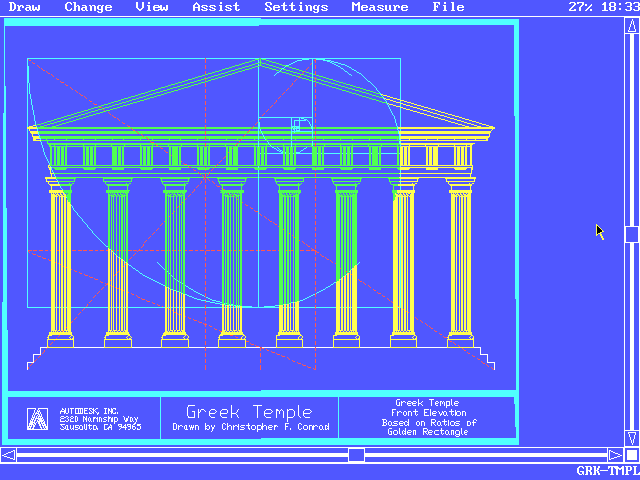This screenshot has width=640, height=480.
Task: Select the "Greek Temple" title text
Action: coord(249,412)
